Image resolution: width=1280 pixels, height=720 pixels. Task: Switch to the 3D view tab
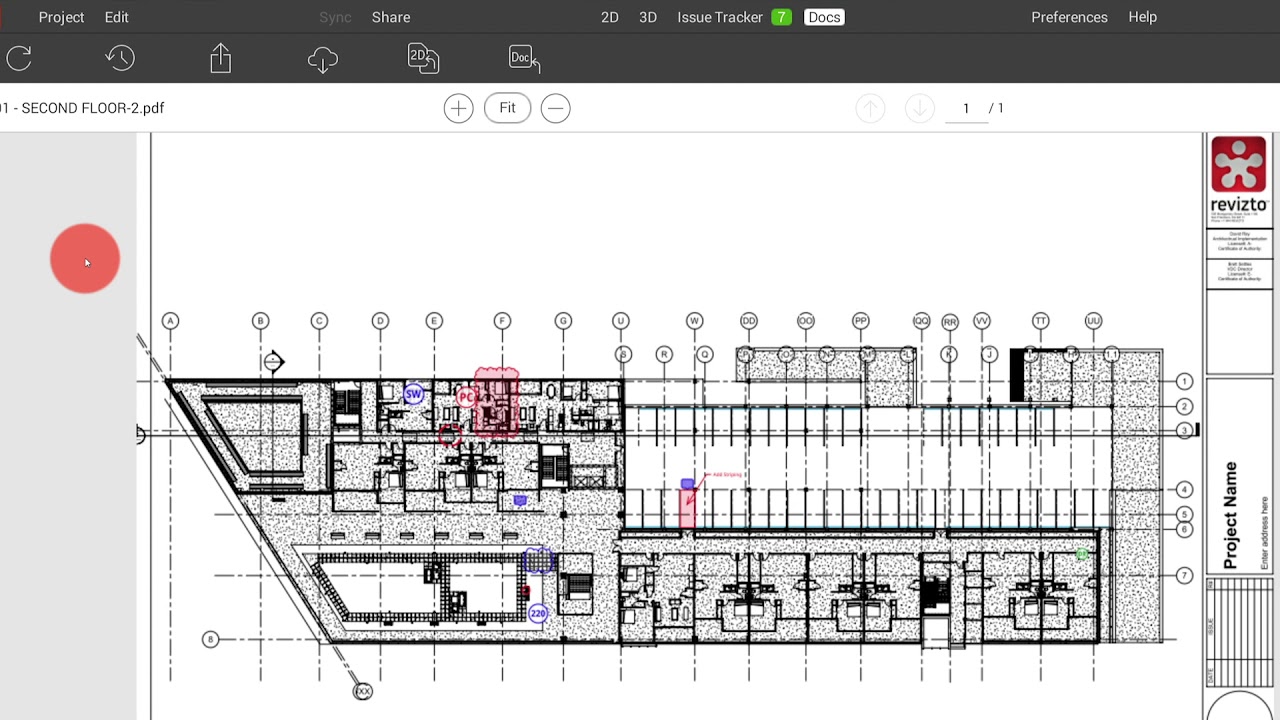[x=648, y=17]
